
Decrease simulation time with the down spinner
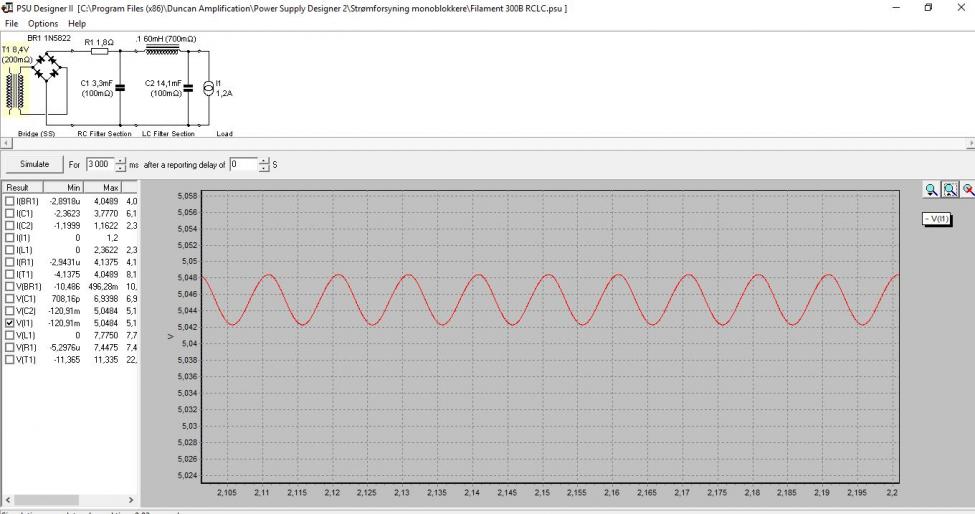point(121,168)
